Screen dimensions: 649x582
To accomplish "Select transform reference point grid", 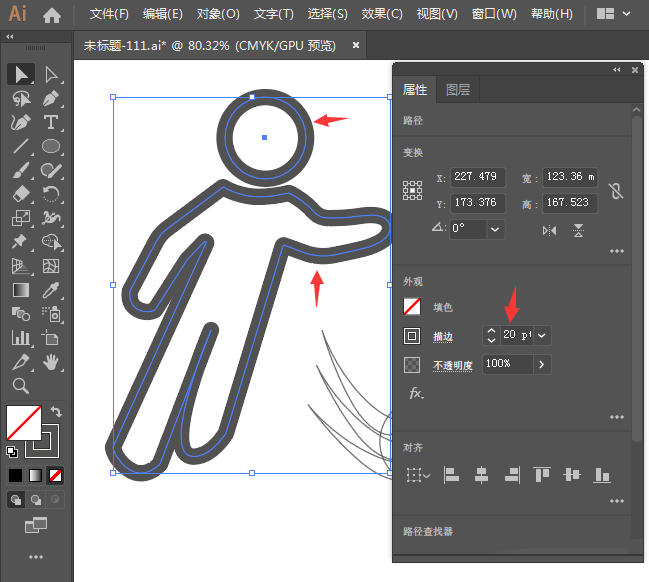I will pos(413,190).
